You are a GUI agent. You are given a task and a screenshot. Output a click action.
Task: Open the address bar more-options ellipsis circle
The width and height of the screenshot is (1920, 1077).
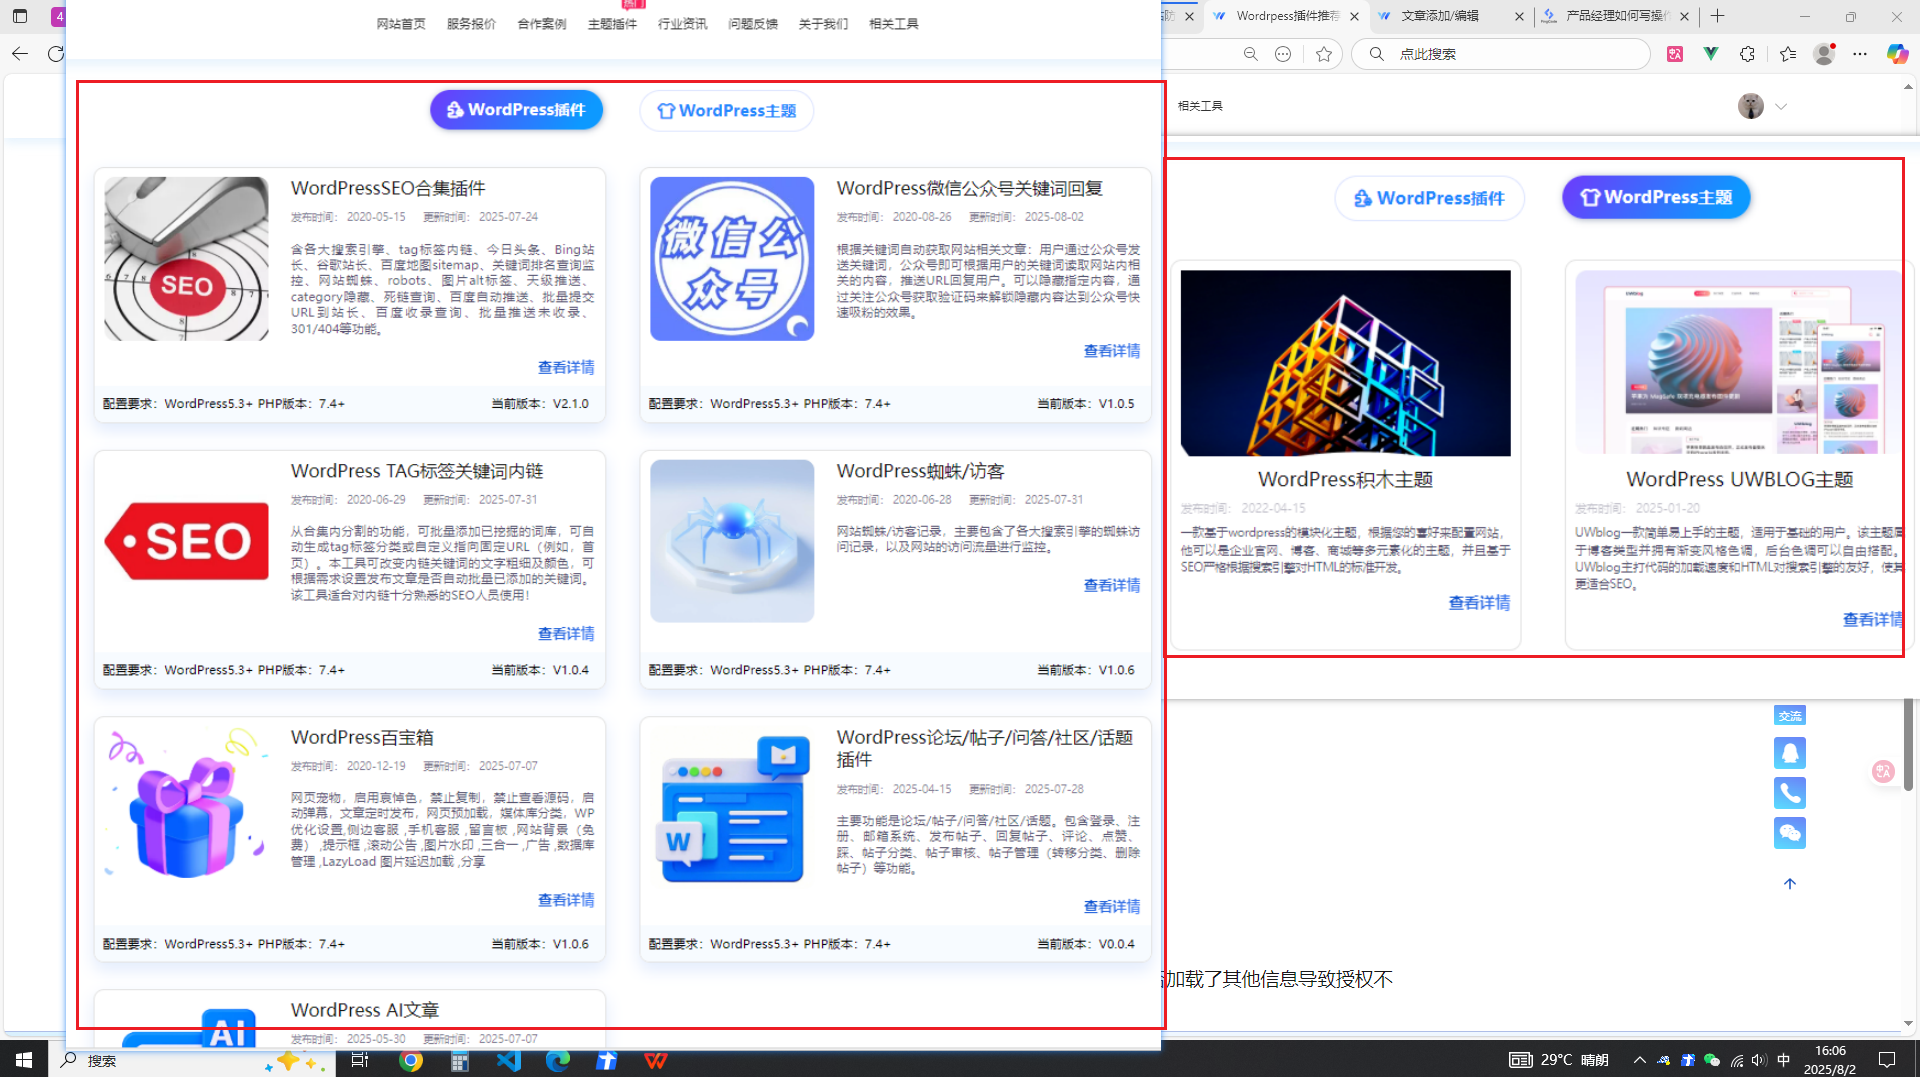pos(1283,54)
